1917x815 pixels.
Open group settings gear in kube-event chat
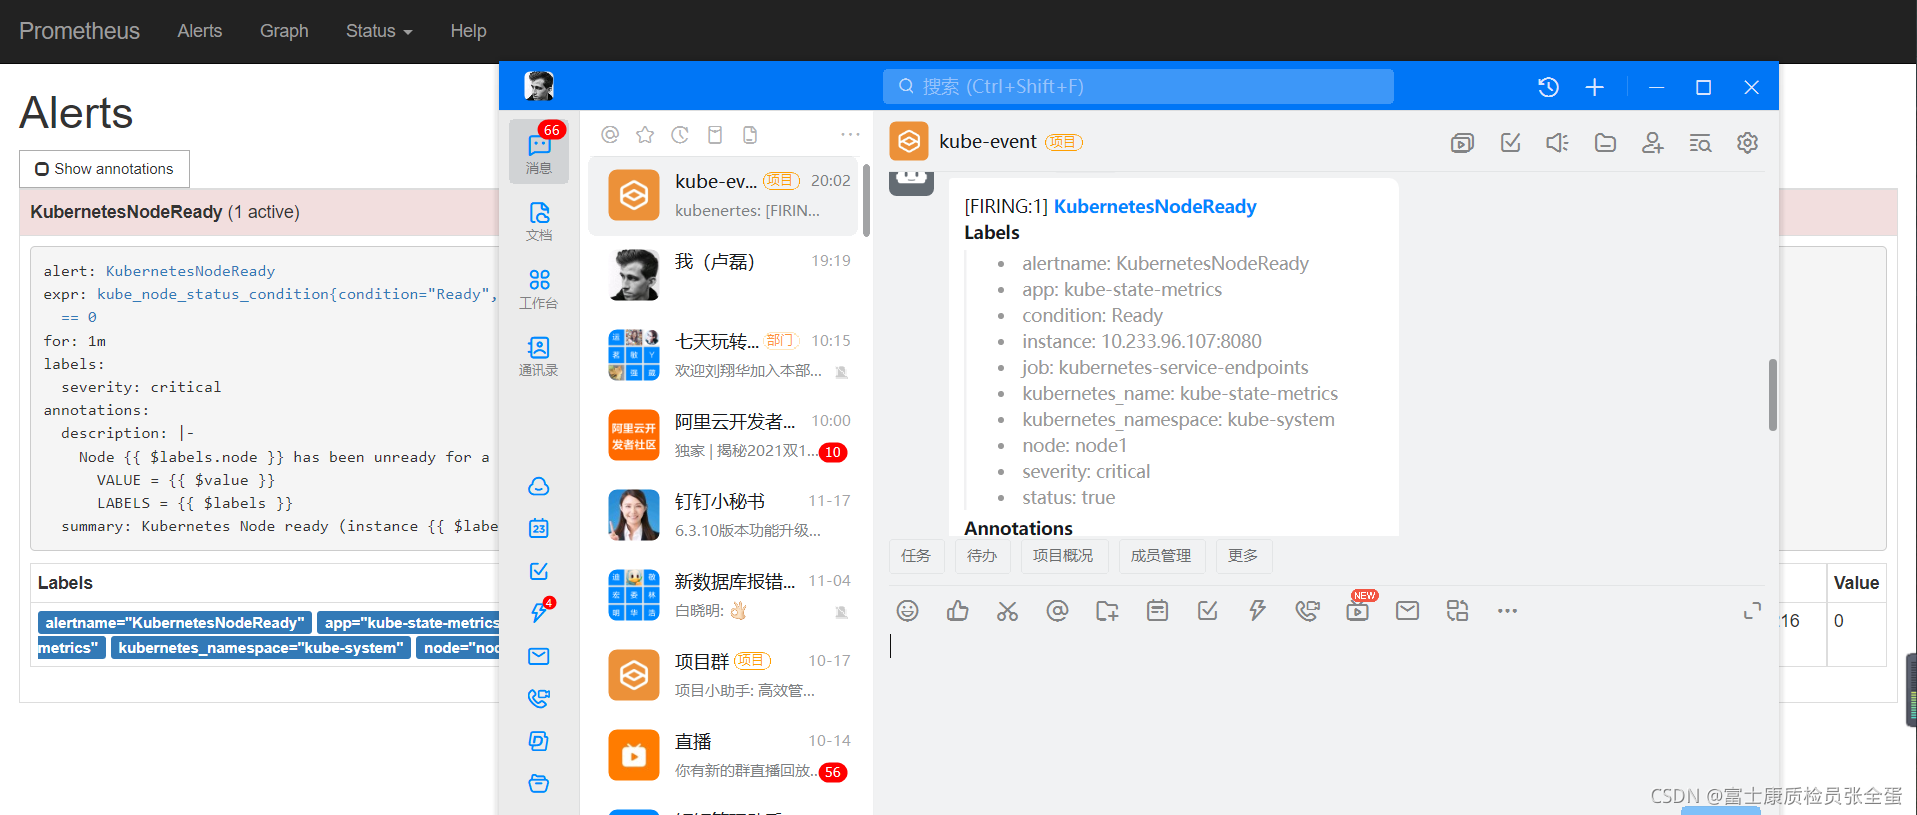pyautogui.click(x=1747, y=143)
